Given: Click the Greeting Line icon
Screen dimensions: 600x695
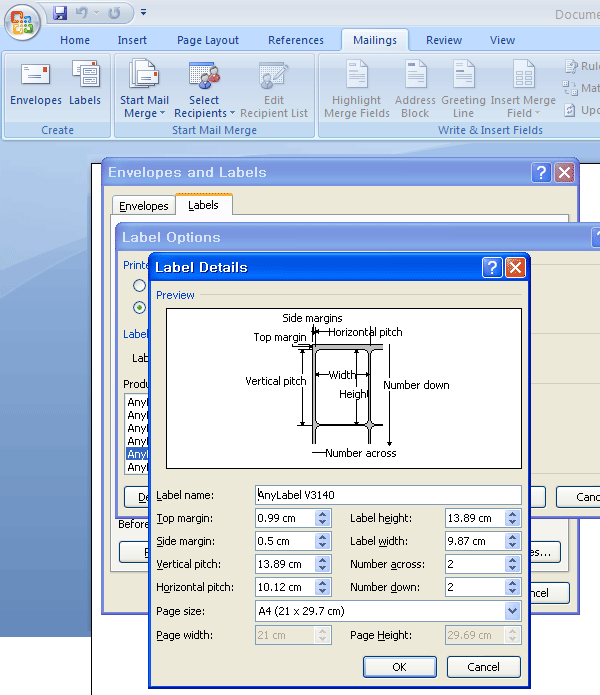Looking at the screenshot, I should click(464, 74).
